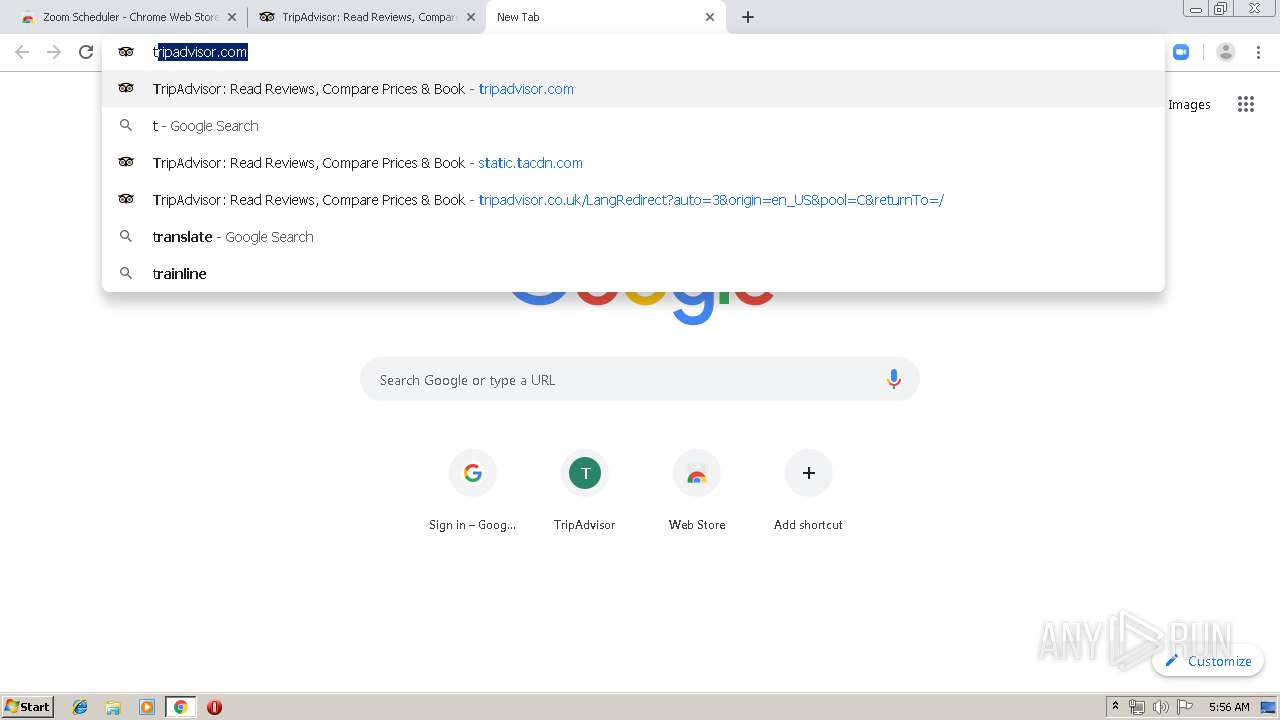Viewport: 1280px width, 720px height.
Task: Choose the tripadvisor.com suggestion
Action: 634,89
